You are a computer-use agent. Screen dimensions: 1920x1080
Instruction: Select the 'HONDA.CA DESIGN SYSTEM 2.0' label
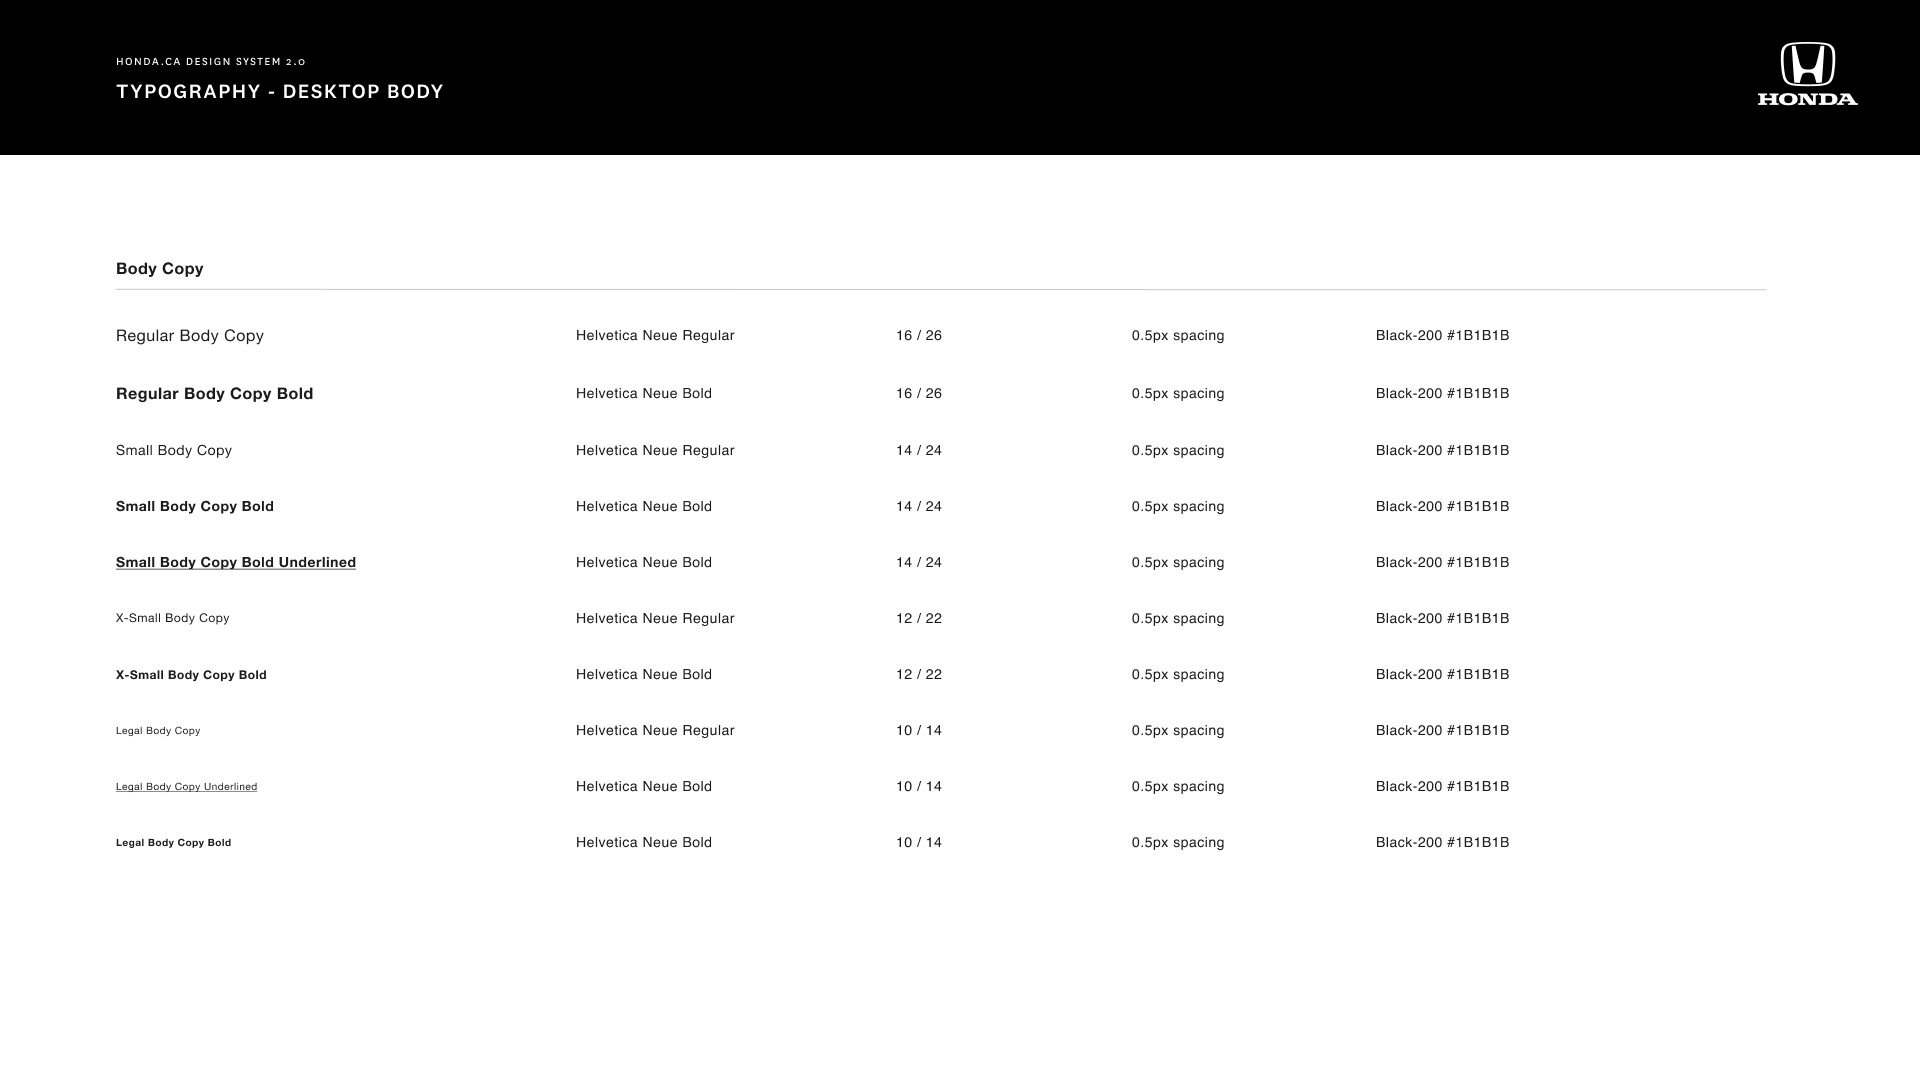tap(211, 62)
